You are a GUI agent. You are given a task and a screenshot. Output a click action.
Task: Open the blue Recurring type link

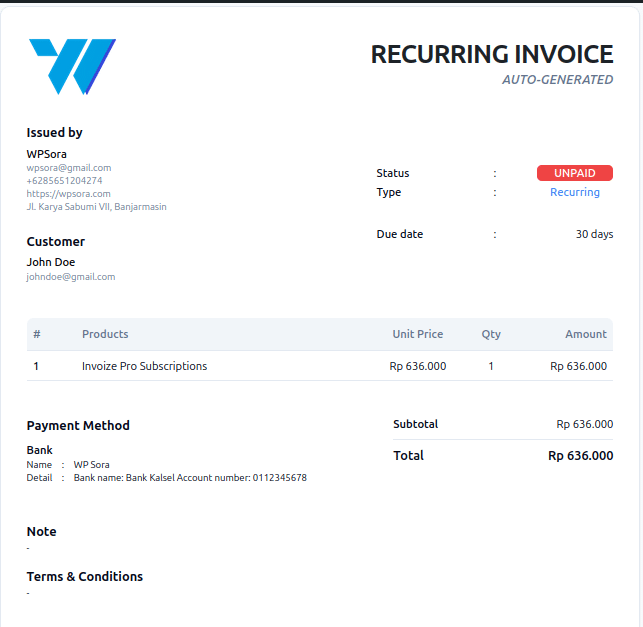coord(574,192)
